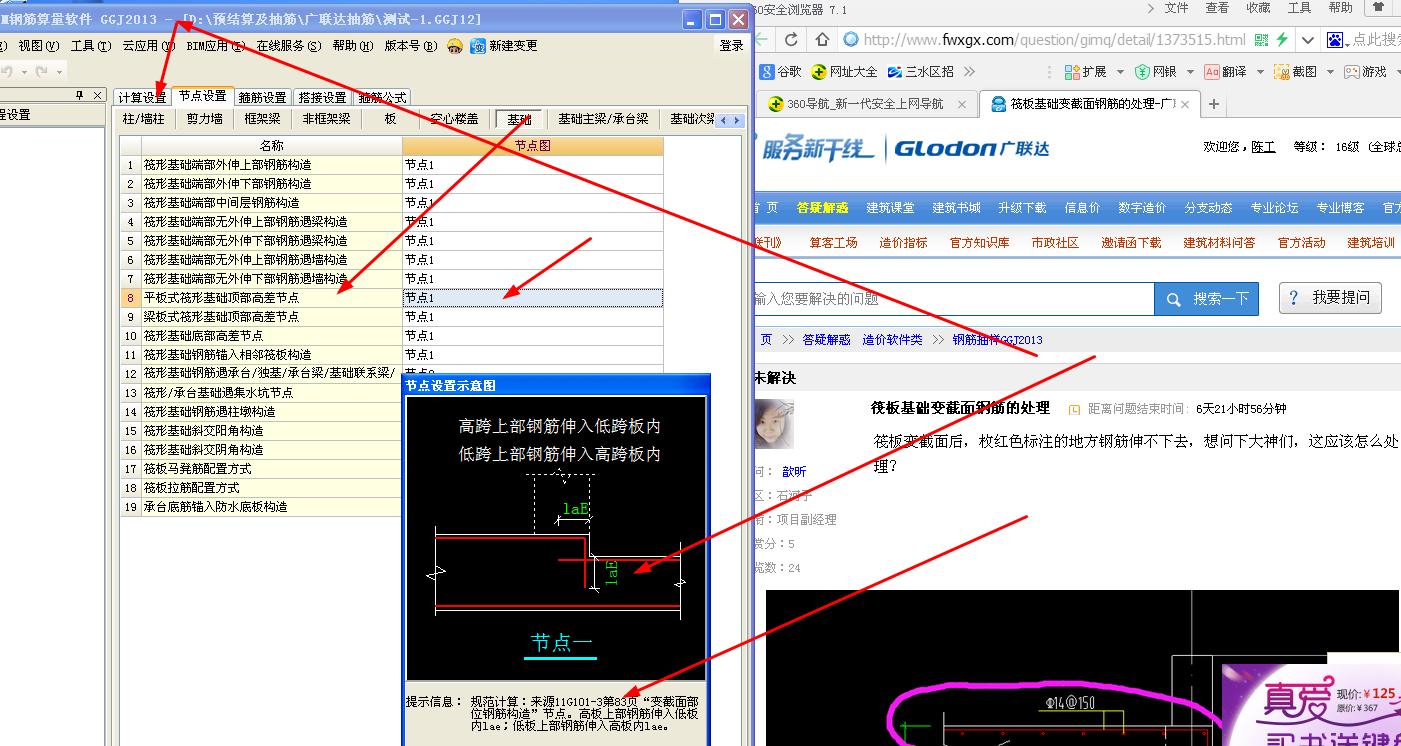Click the redo arrow in GGJ toolbar
Viewport: 1401px width, 746px height.
(x=41, y=72)
